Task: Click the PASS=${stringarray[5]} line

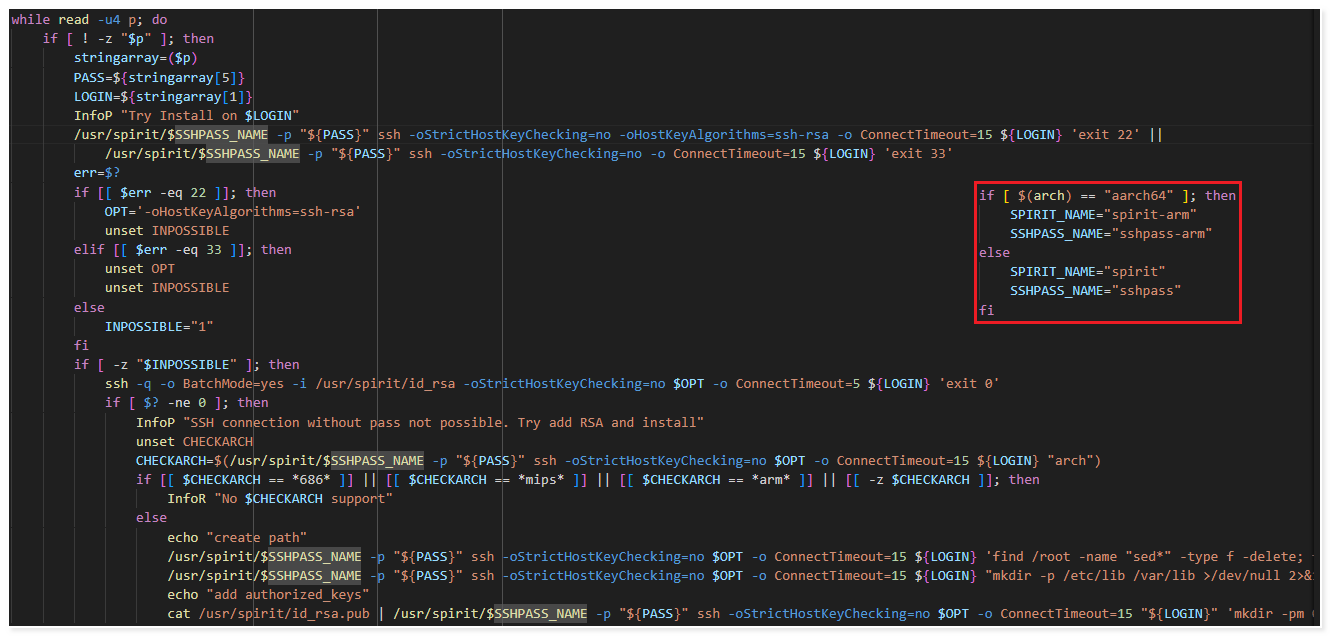Action: tap(158, 77)
